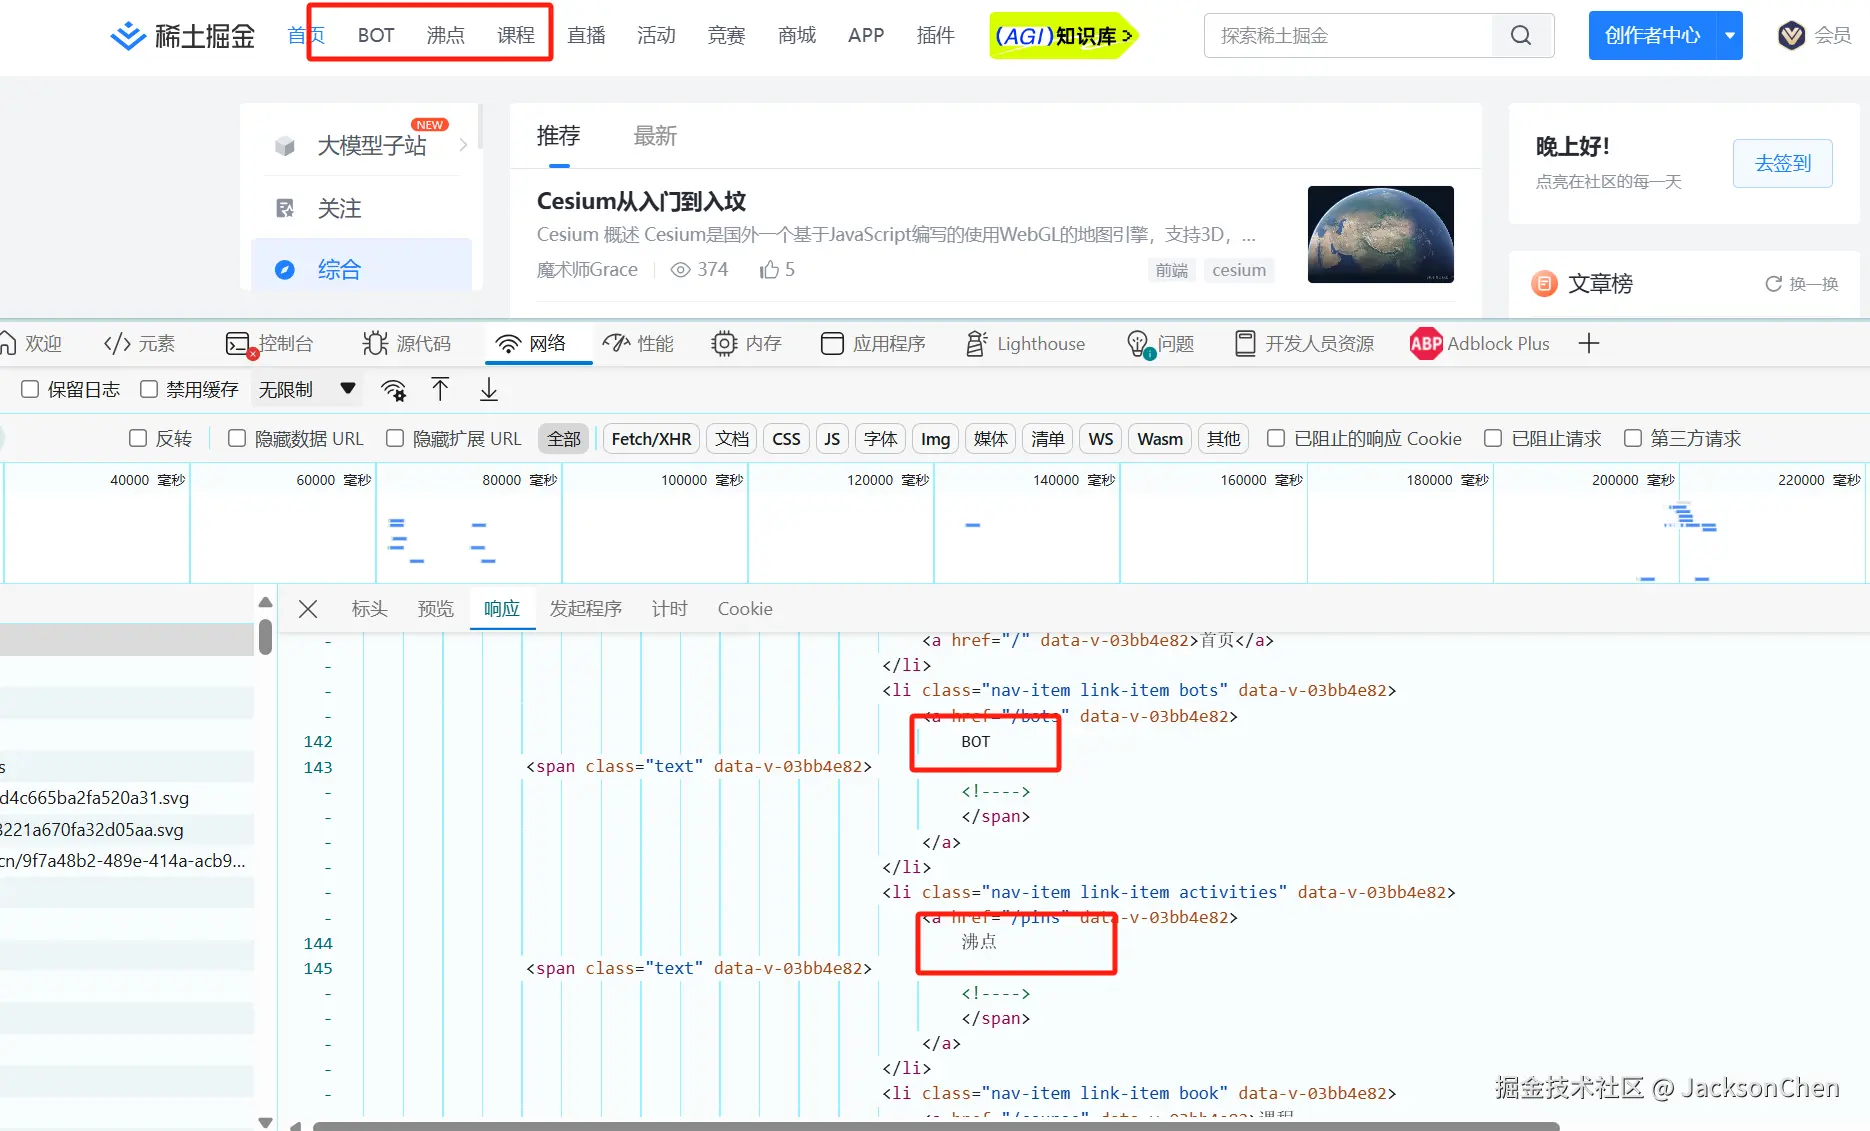This screenshot has width=1870, height=1131.
Task: Select the 推荐 feed tab
Action: tap(558, 136)
